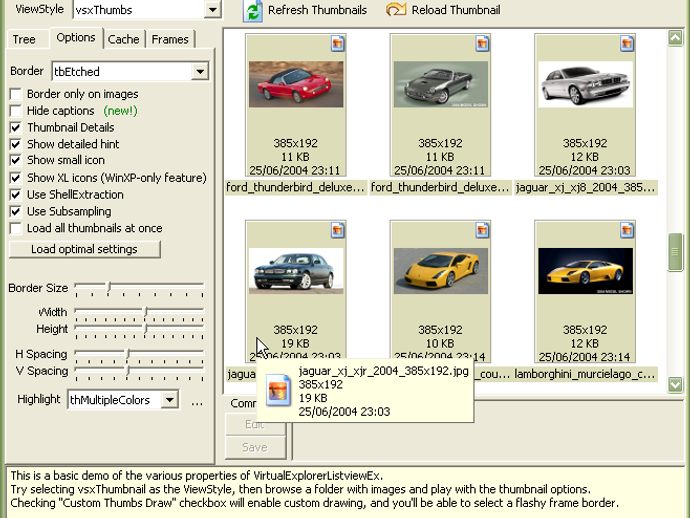The image size is (690, 518).
Task: Select the red Ford Thunderbird thumbnail image
Action: click(x=296, y=84)
